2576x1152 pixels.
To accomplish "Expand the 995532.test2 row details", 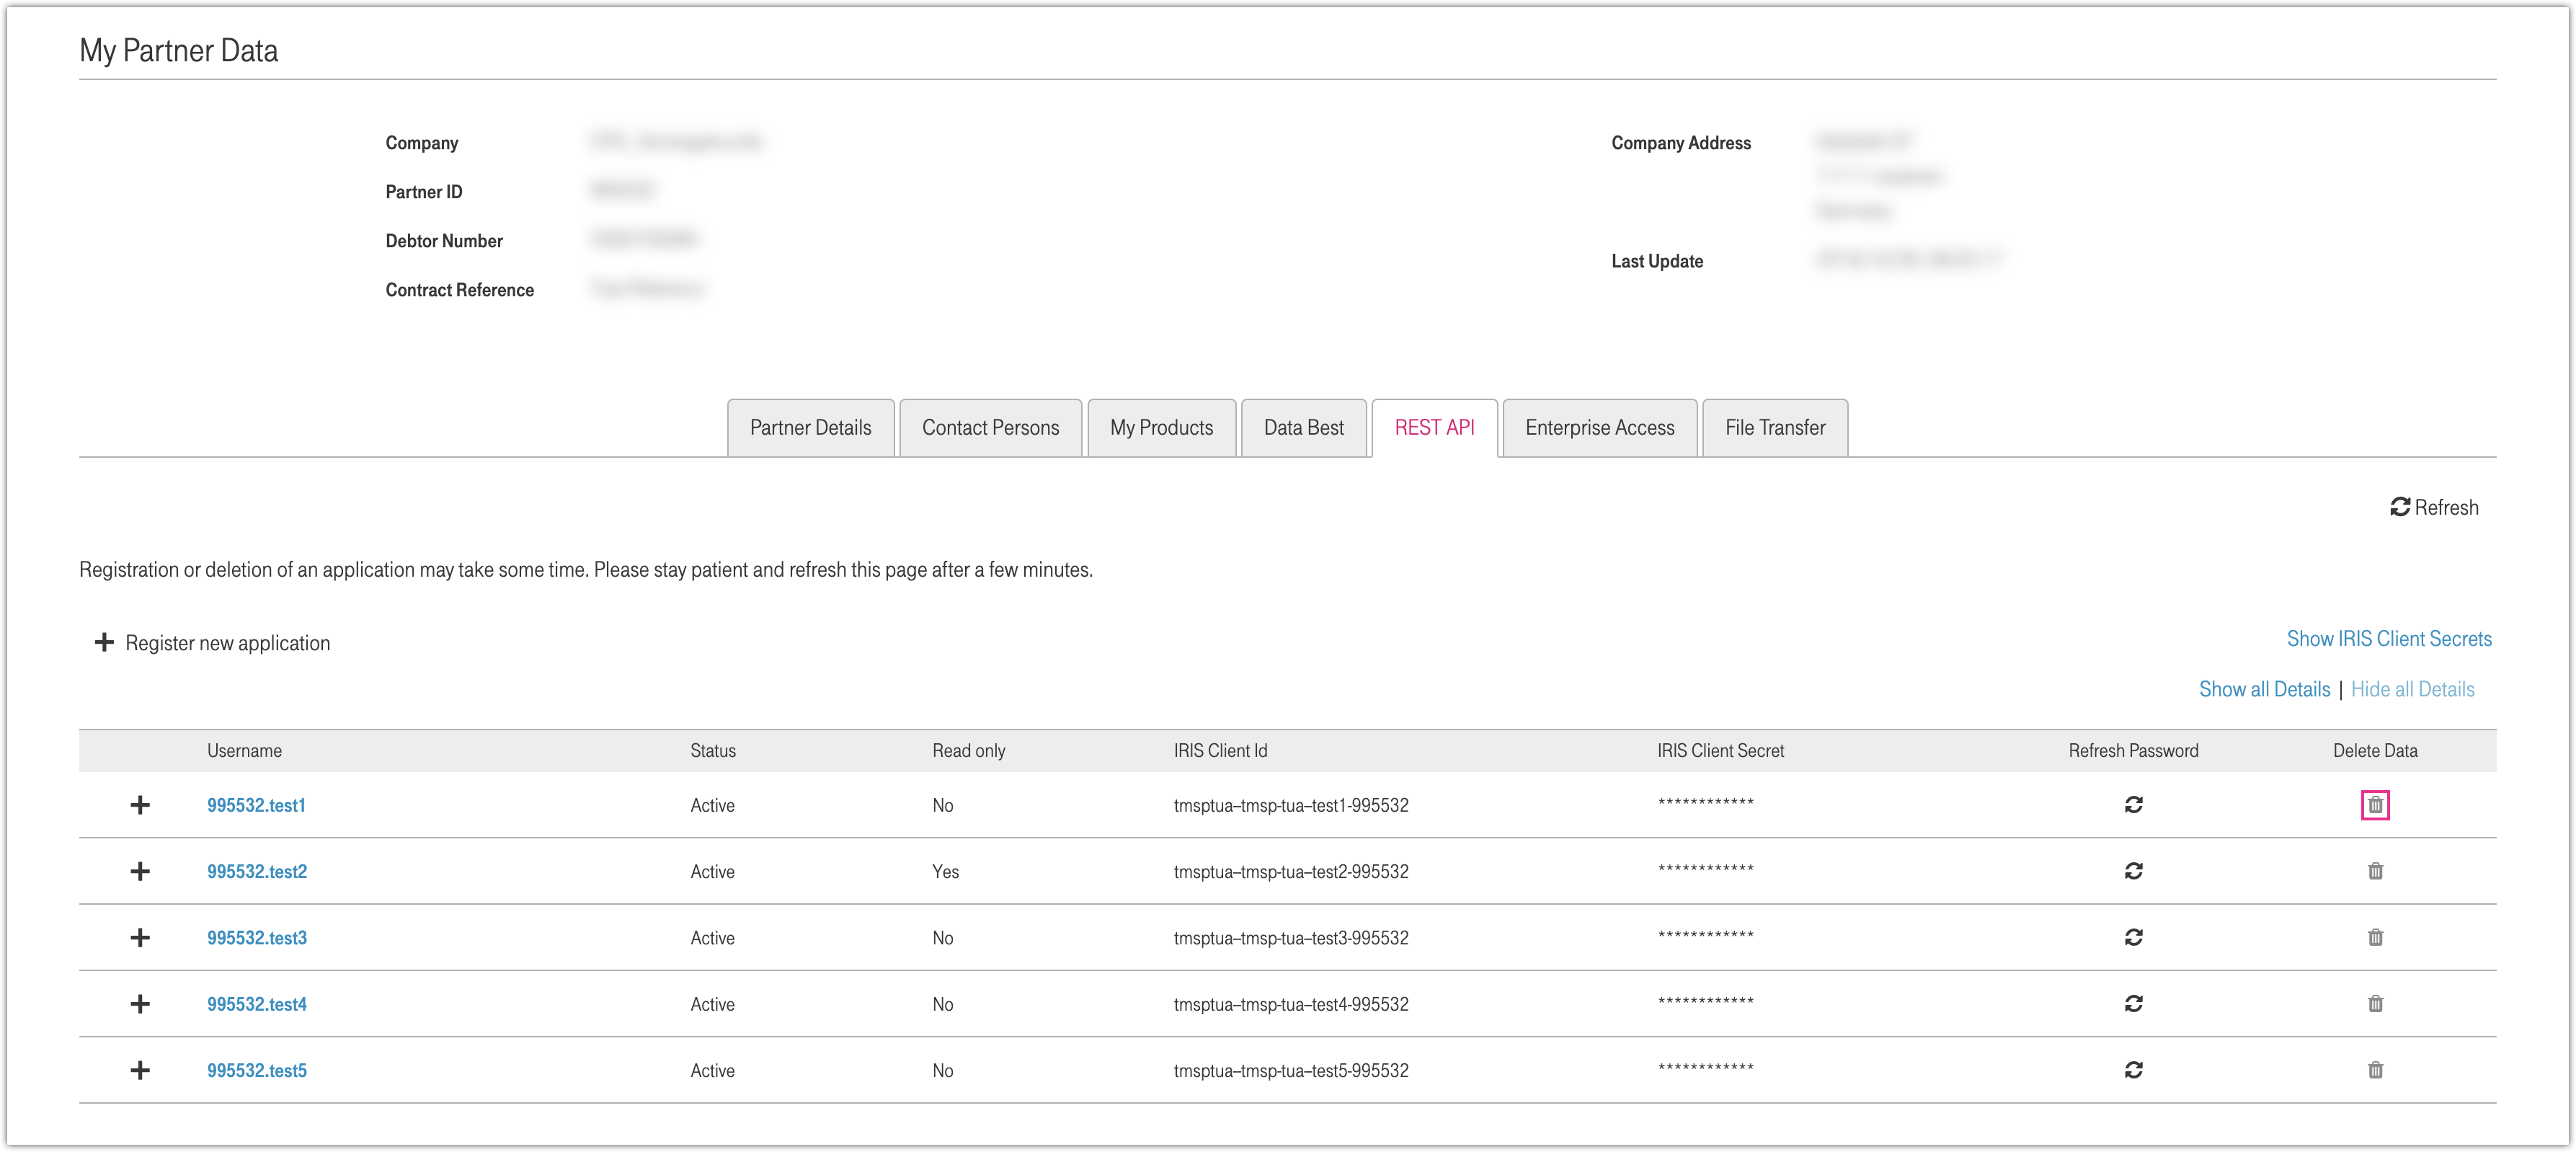I will 140,871.
